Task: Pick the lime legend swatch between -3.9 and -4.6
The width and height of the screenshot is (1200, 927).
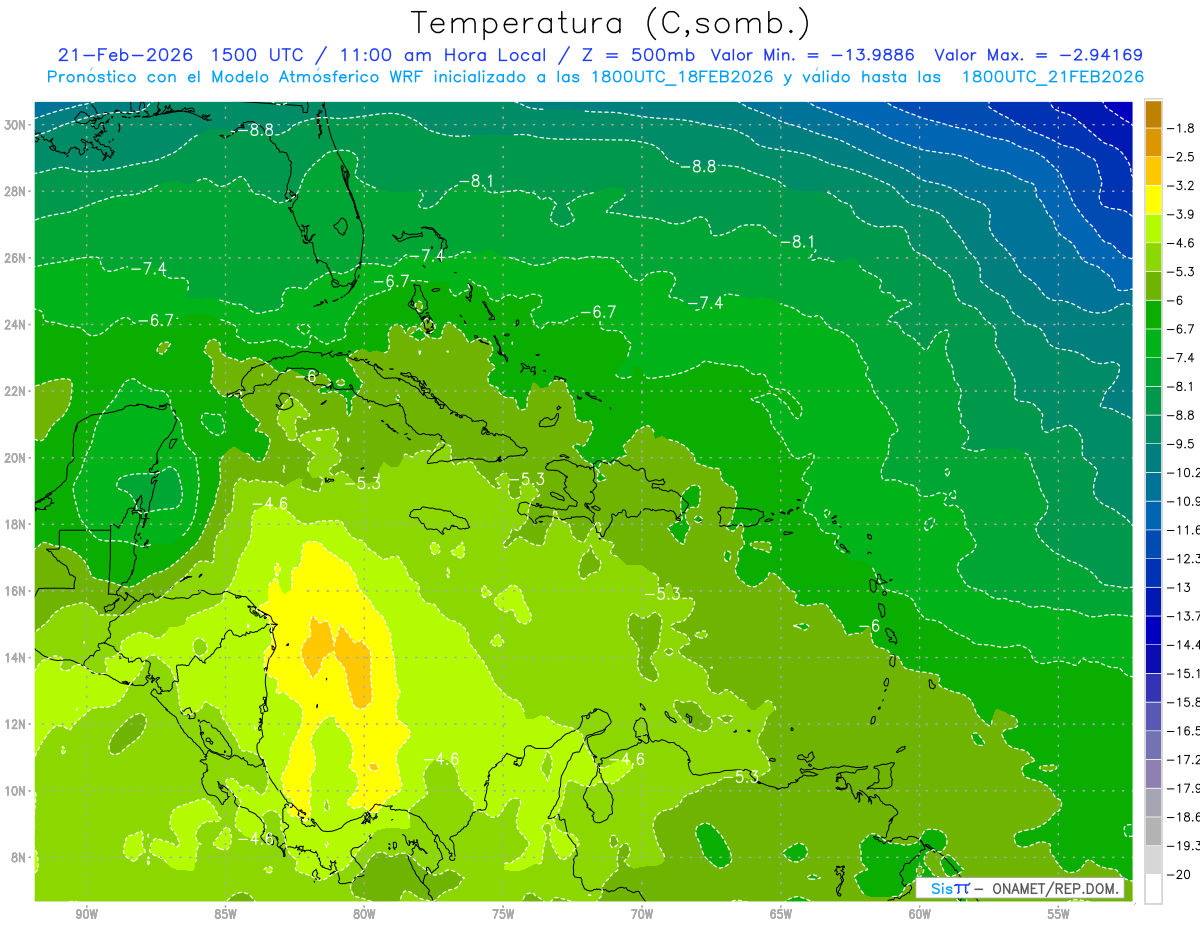Action: [x=1154, y=228]
